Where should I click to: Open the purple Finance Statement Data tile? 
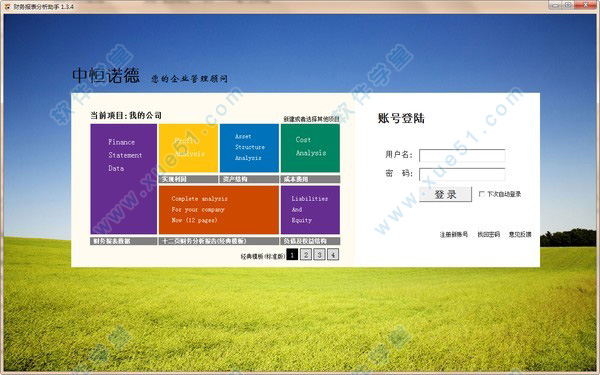pyautogui.click(x=124, y=179)
